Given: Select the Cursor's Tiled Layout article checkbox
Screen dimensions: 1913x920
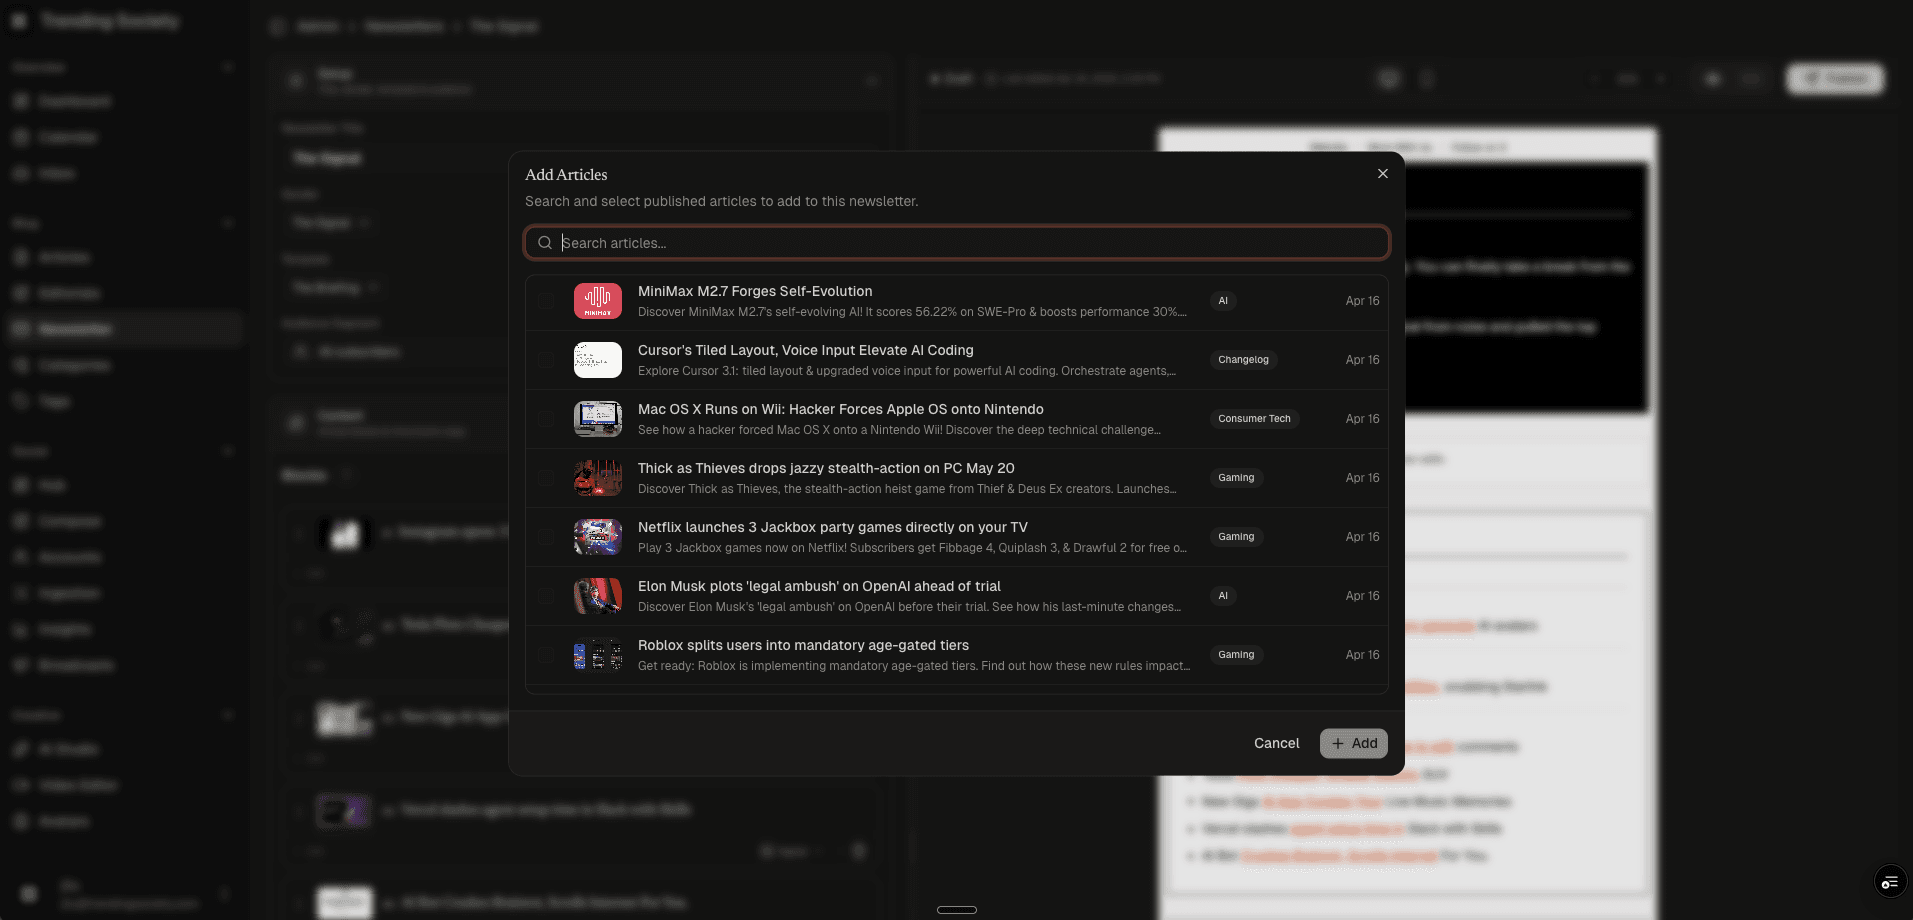Looking at the screenshot, I should (x=547, y=360).
